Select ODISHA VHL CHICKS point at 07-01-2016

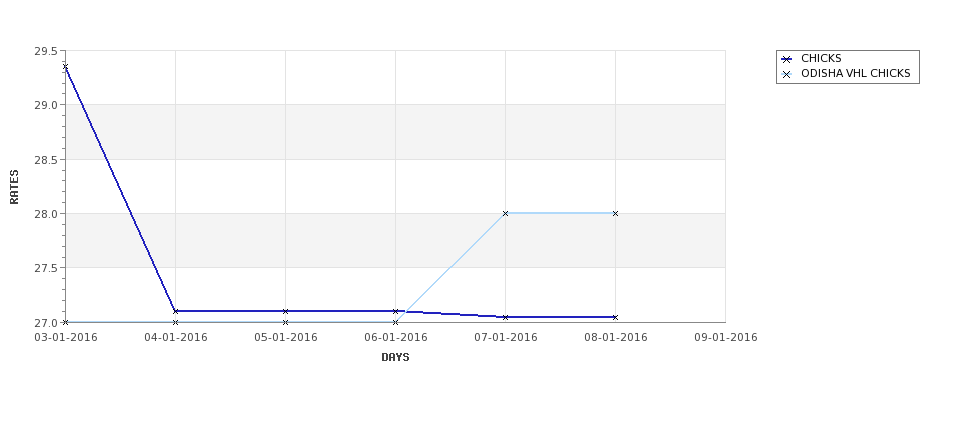(x=506, y=213)
